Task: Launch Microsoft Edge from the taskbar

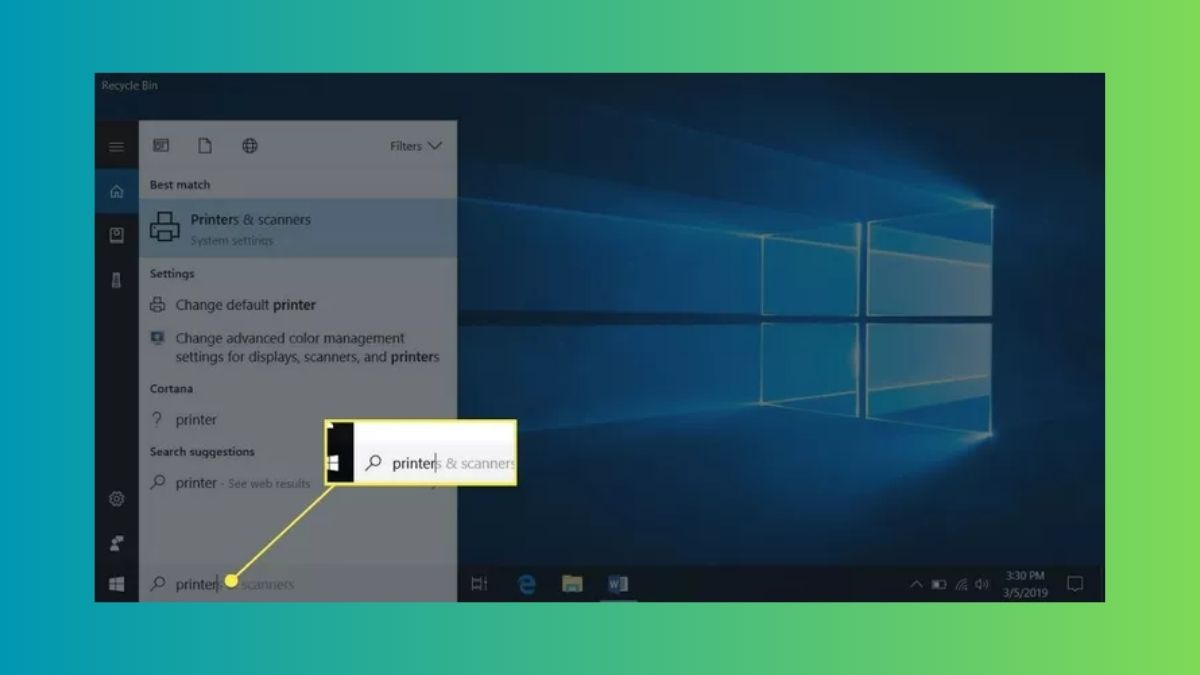Action: tap(527, 584)
